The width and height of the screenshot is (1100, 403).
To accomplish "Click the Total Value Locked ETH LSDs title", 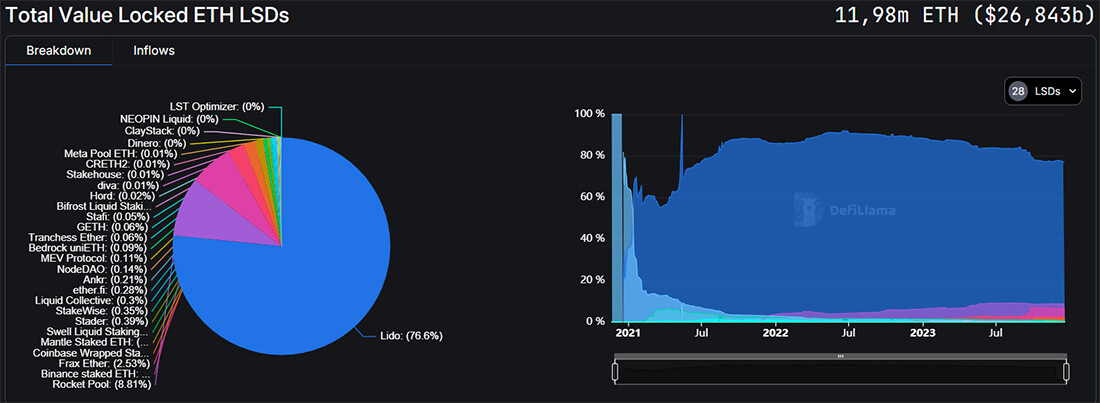I will point(147,15).
